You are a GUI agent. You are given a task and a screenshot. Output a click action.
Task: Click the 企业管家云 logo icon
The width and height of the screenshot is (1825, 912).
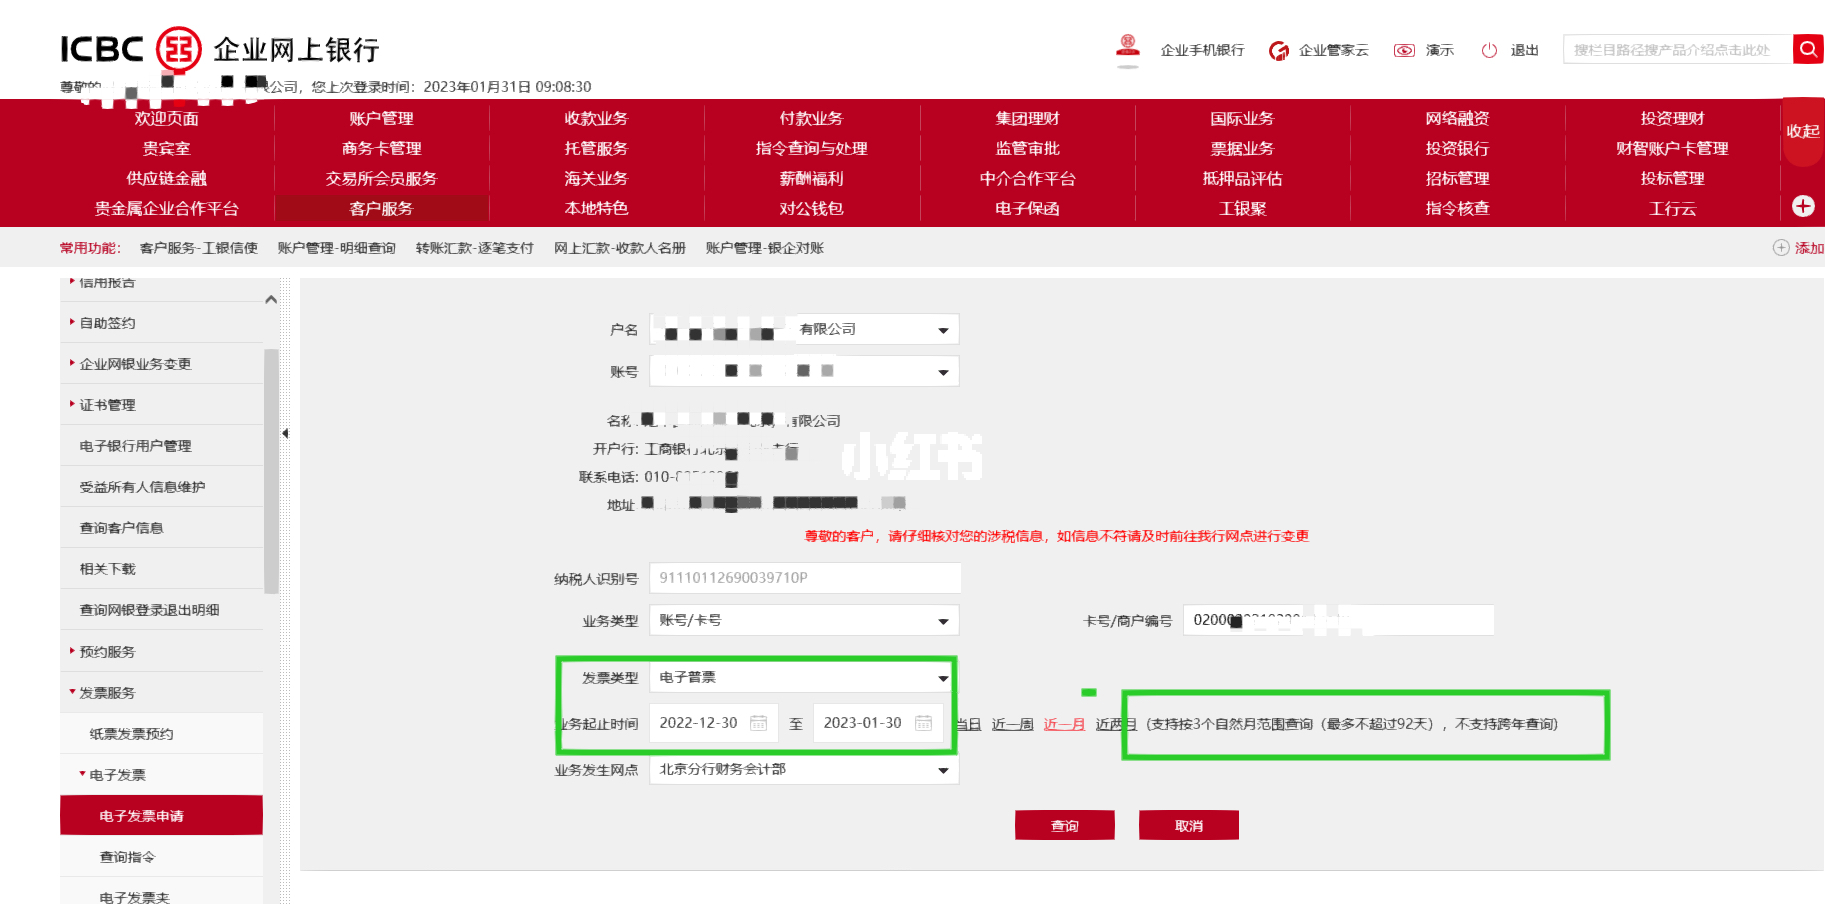pos(1278,50)
